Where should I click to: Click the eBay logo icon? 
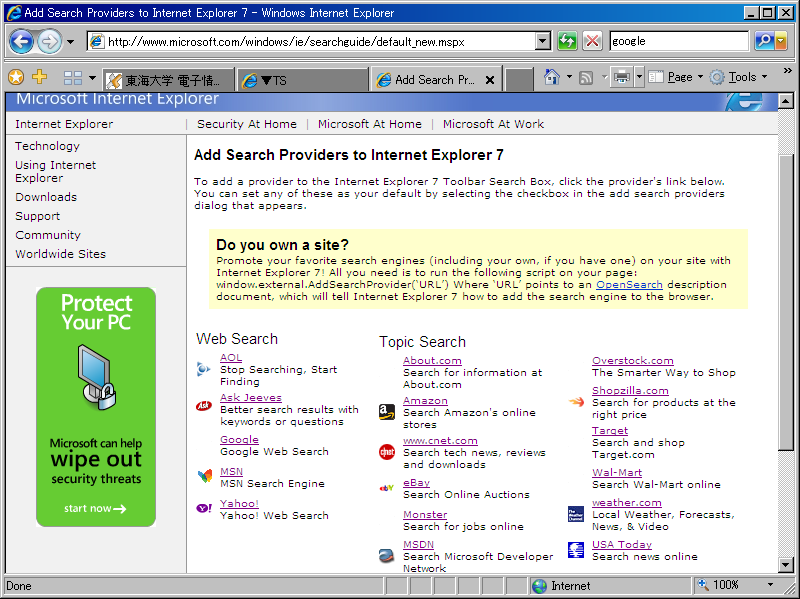[387, 488]
